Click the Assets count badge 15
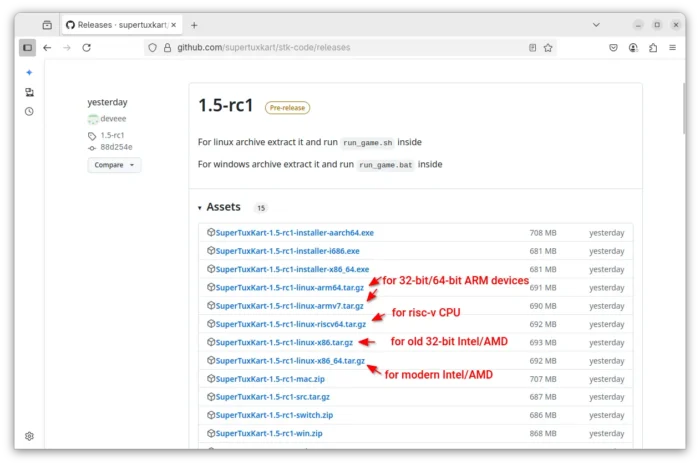The width and height of the screenshot is (700, 465). pos(261,208)
